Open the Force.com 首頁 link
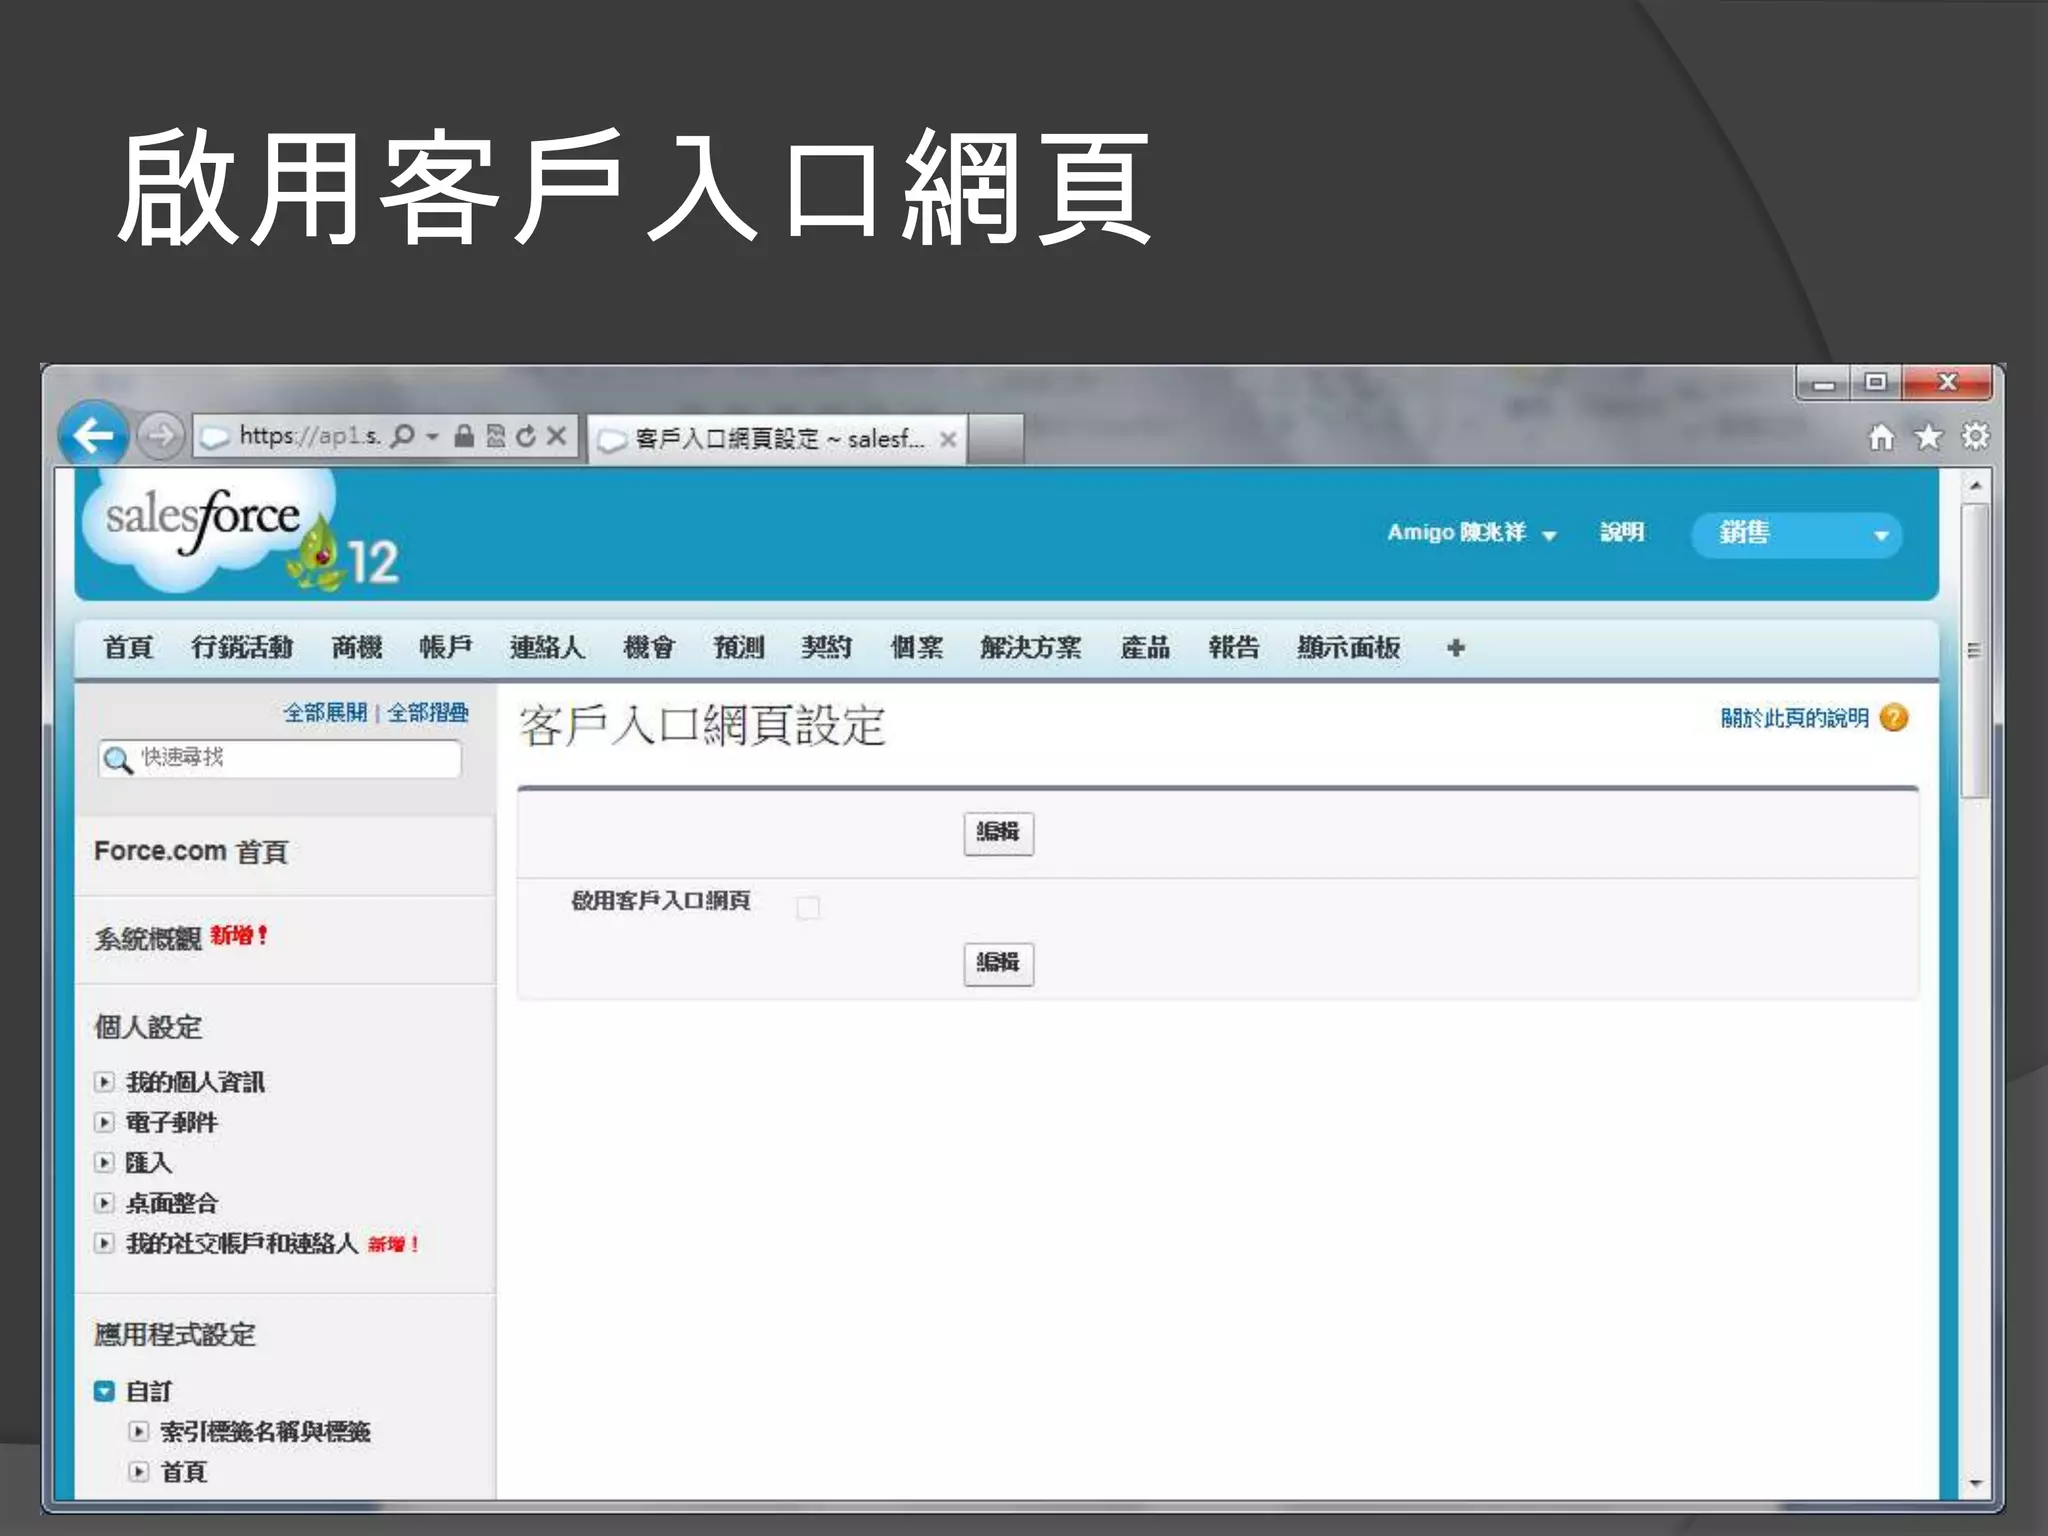Screen dimensions: 2048x1536 point(191,852)
